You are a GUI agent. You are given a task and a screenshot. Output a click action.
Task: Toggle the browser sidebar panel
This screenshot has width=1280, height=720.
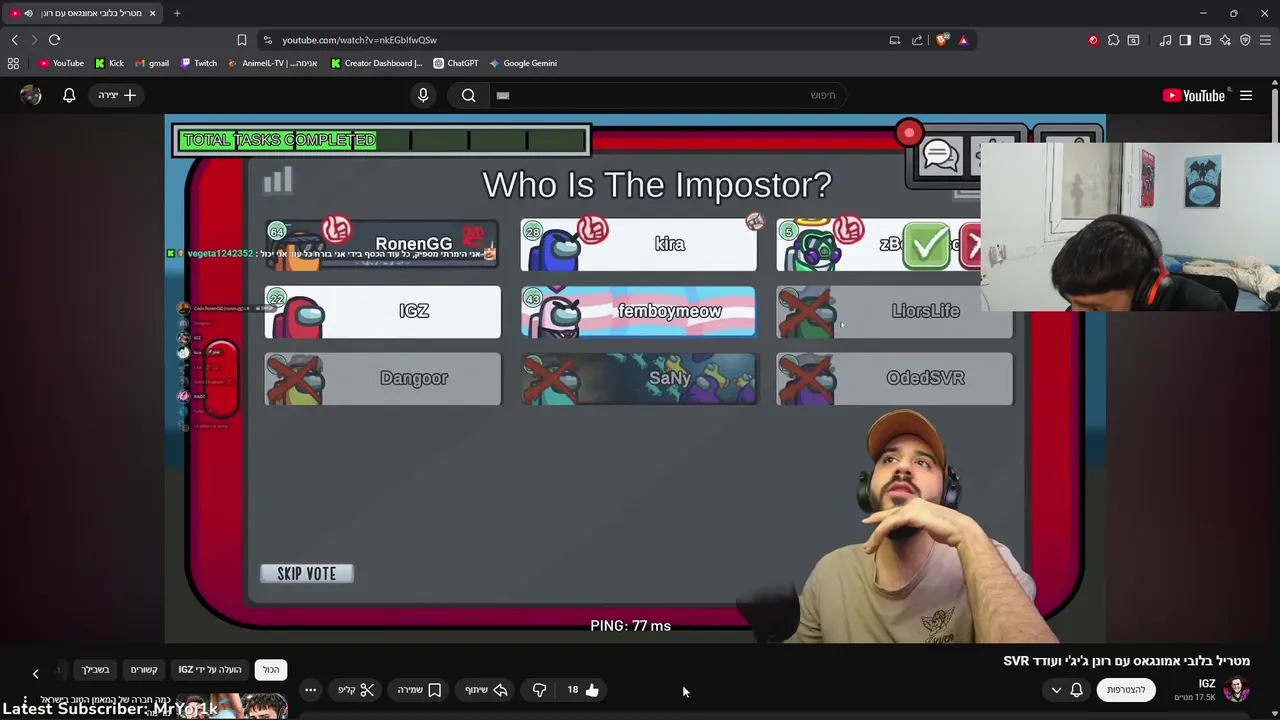(x=1185, y=40)
